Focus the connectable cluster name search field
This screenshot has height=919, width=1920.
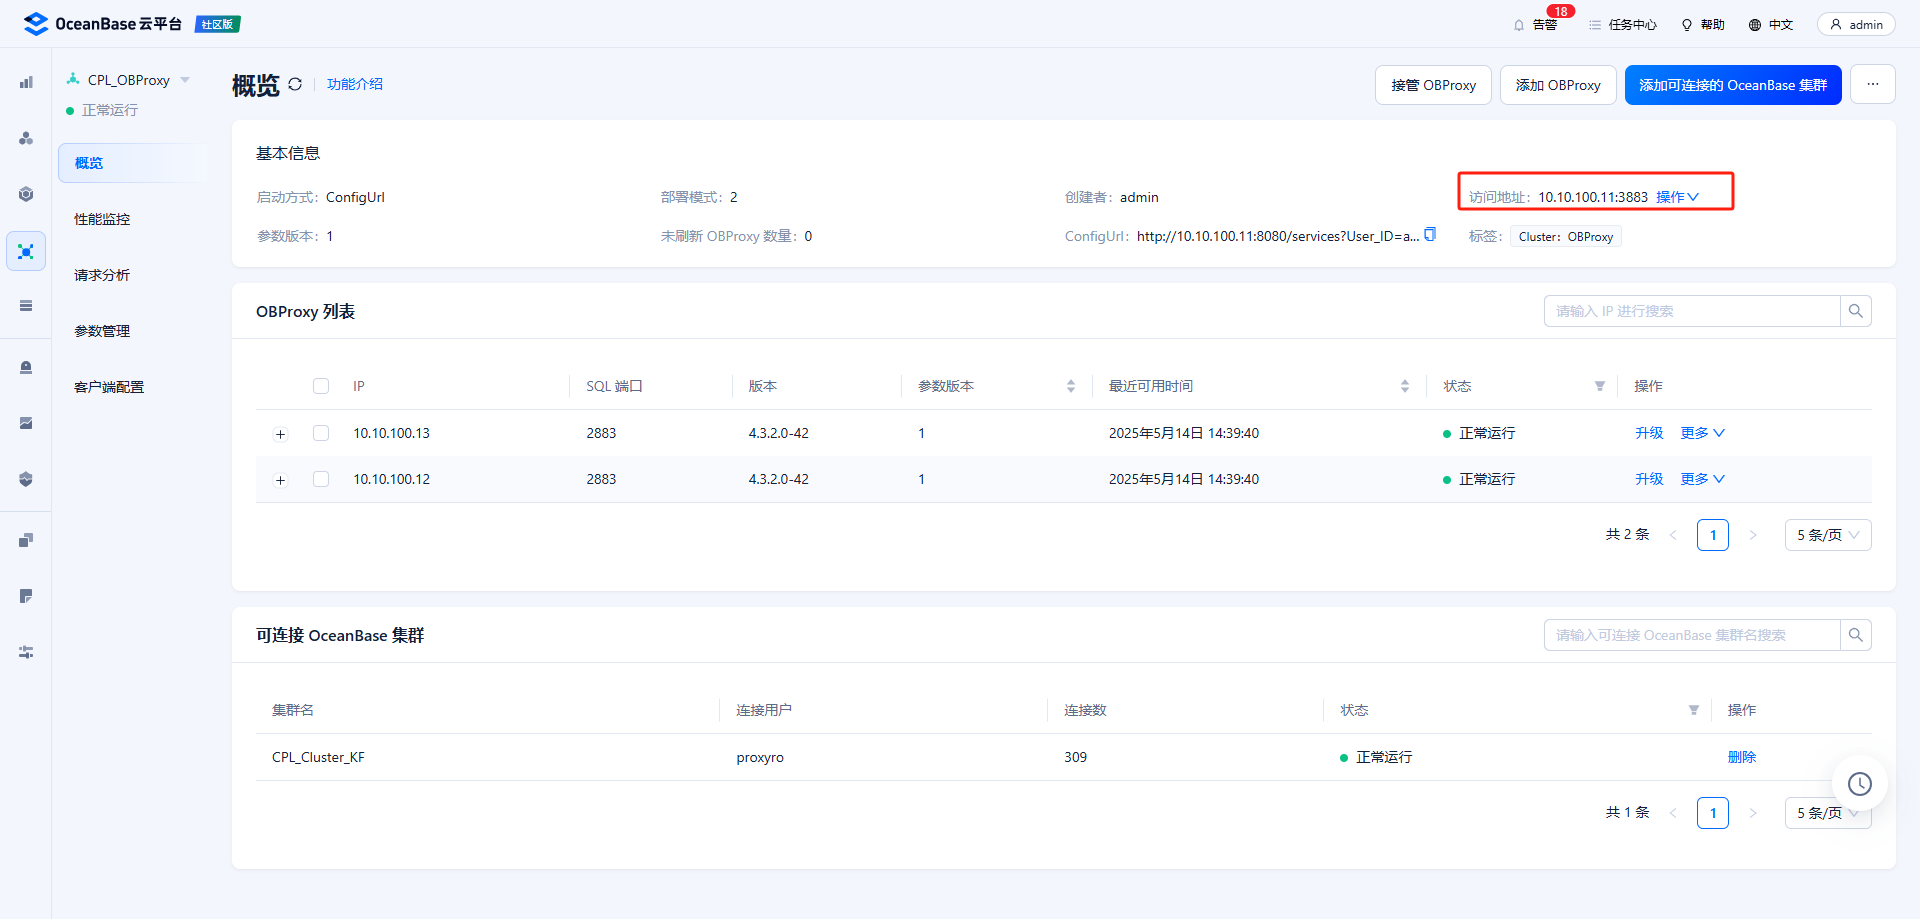tap(1692, 635)
